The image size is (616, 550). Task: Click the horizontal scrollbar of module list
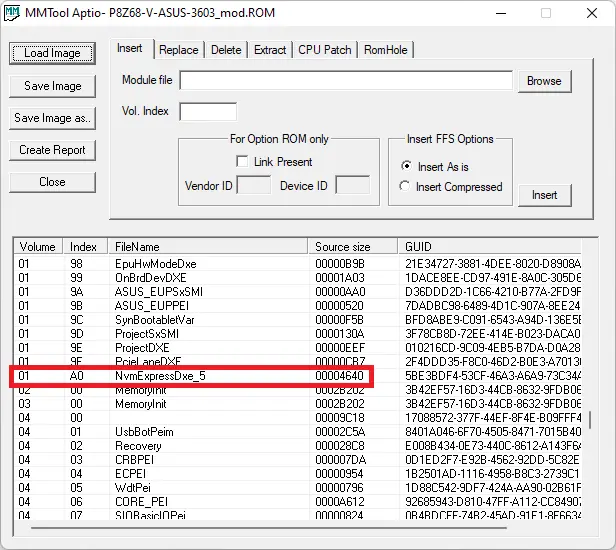(x=269, y=528)
